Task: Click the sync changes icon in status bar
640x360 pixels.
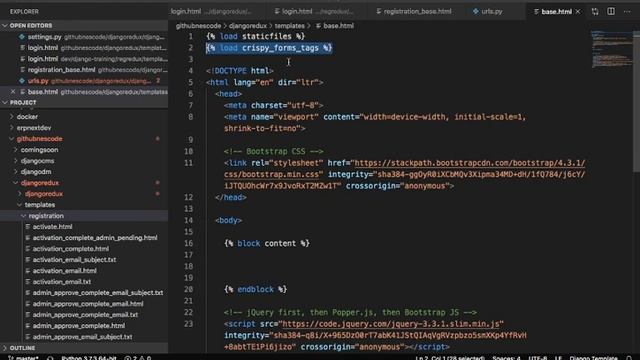Action: [50, 358]
